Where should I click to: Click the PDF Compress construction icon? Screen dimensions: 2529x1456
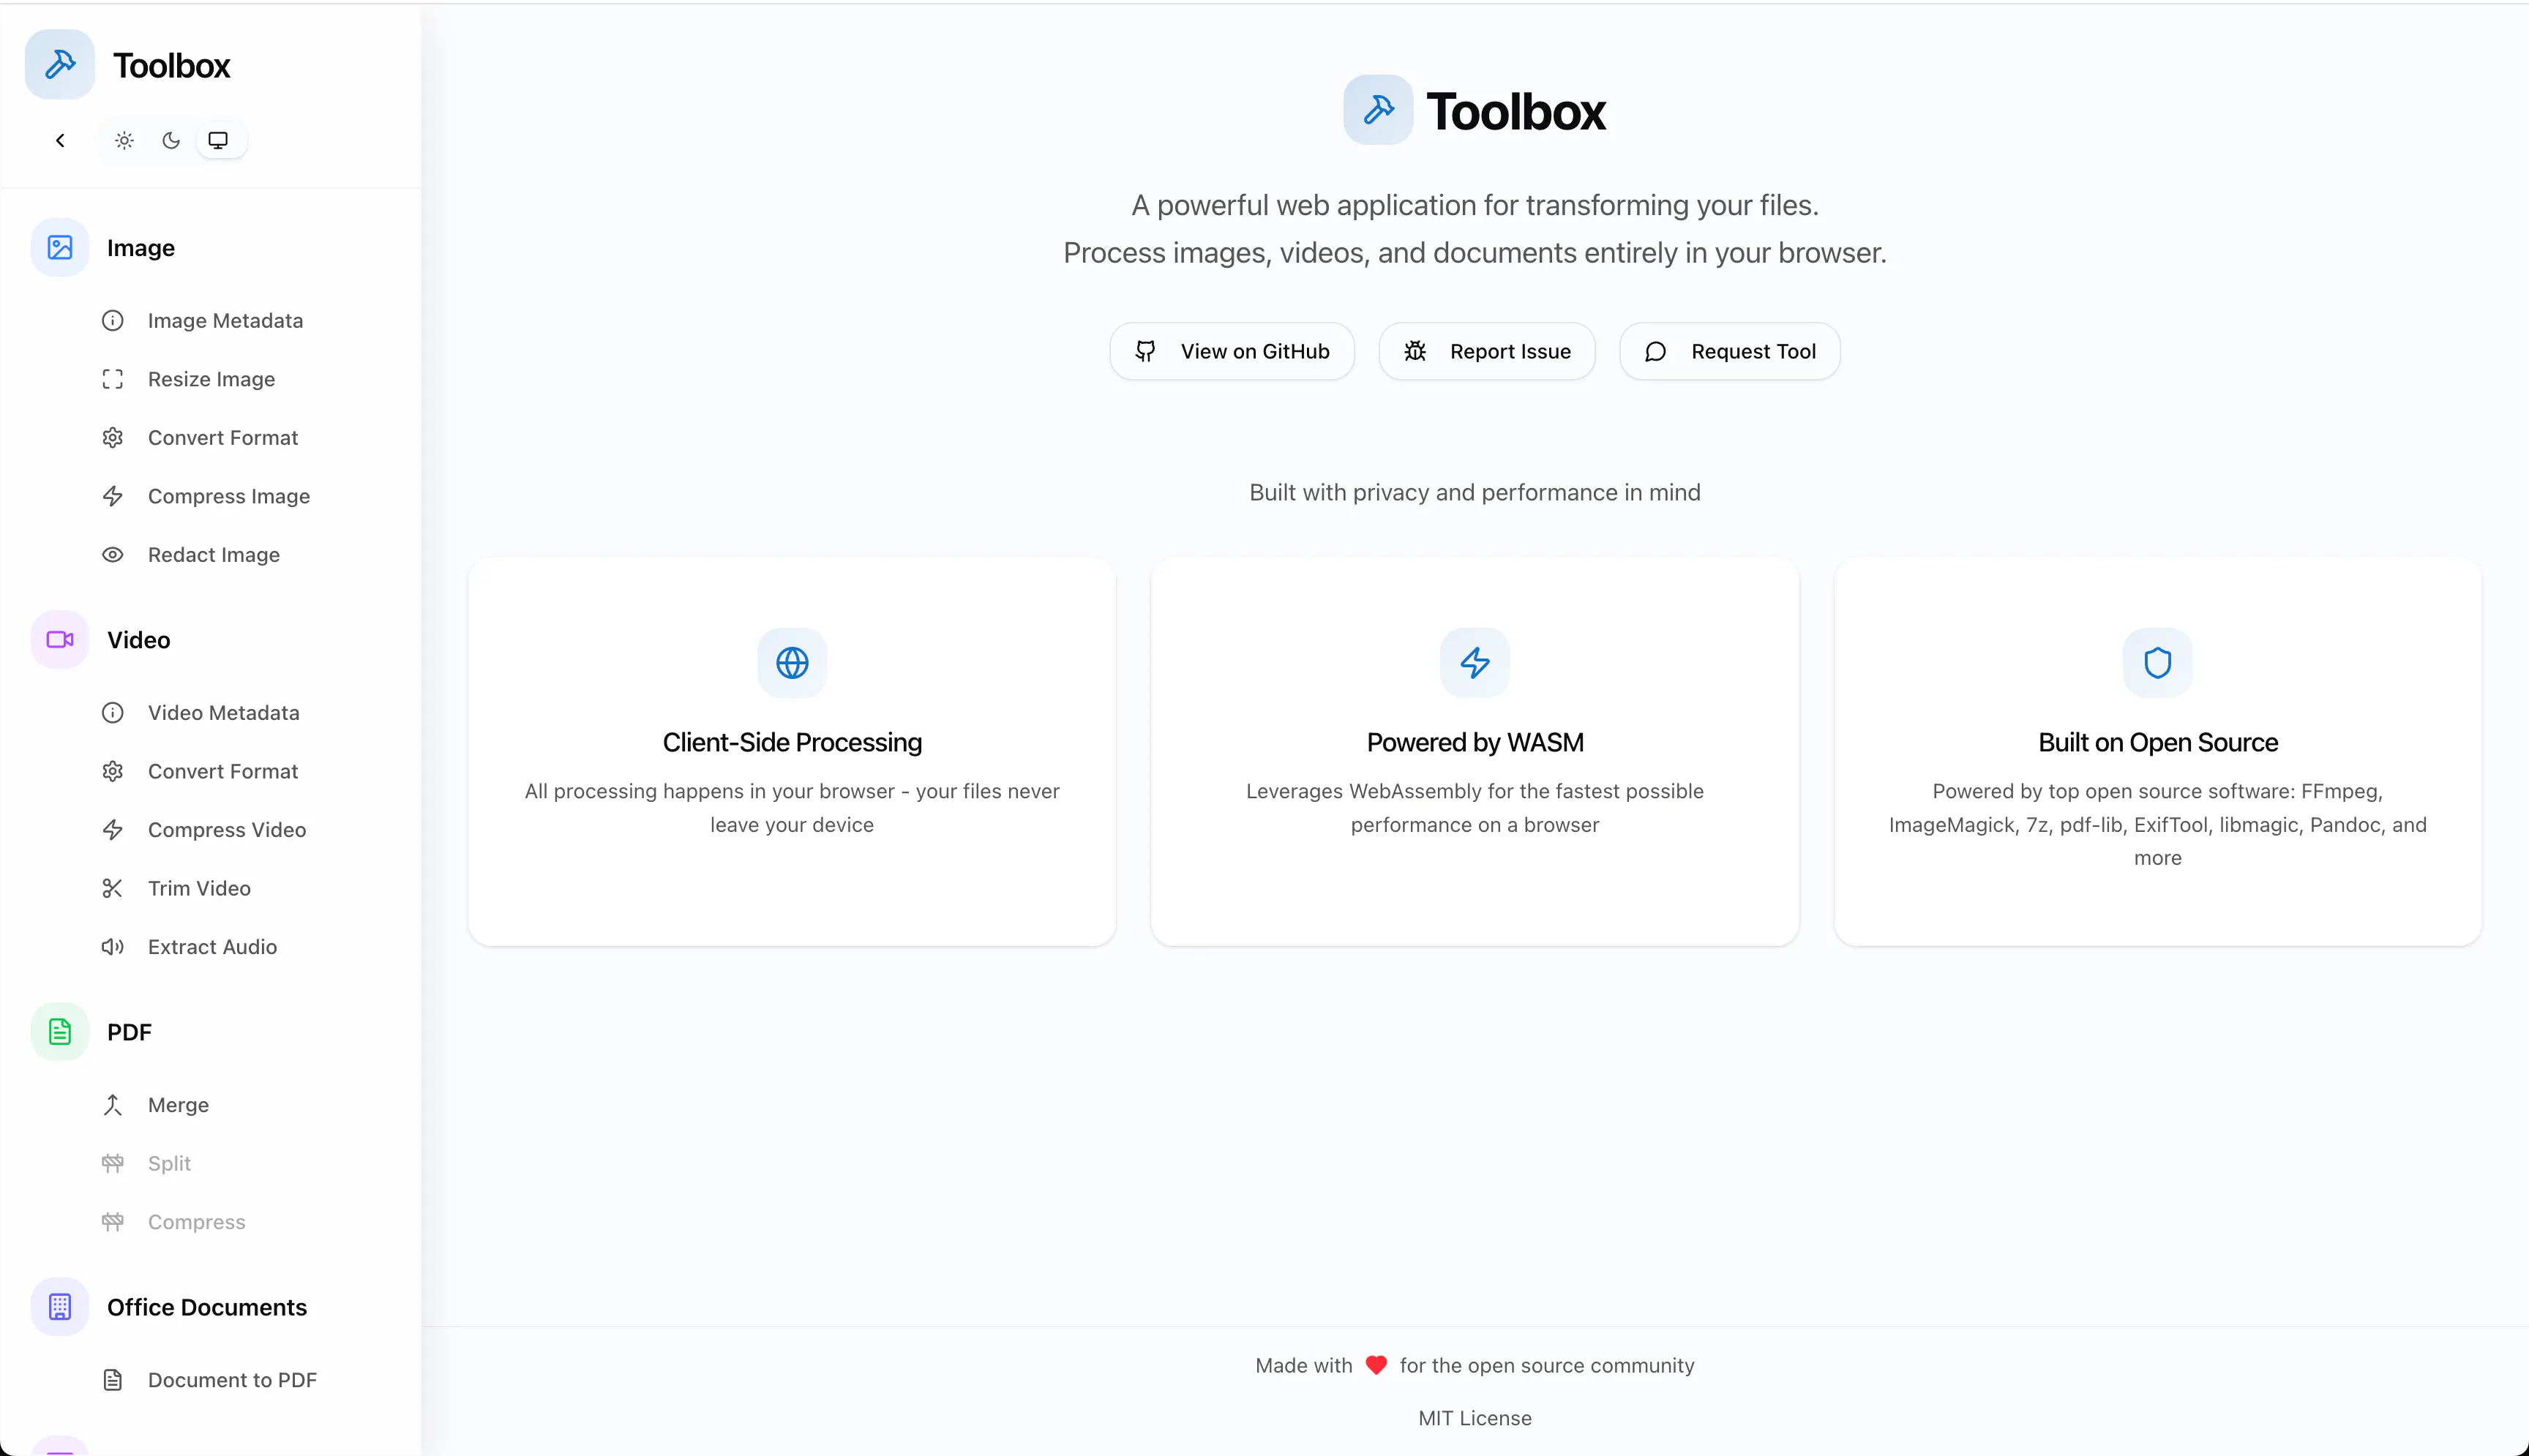[x=113, y=1222]
